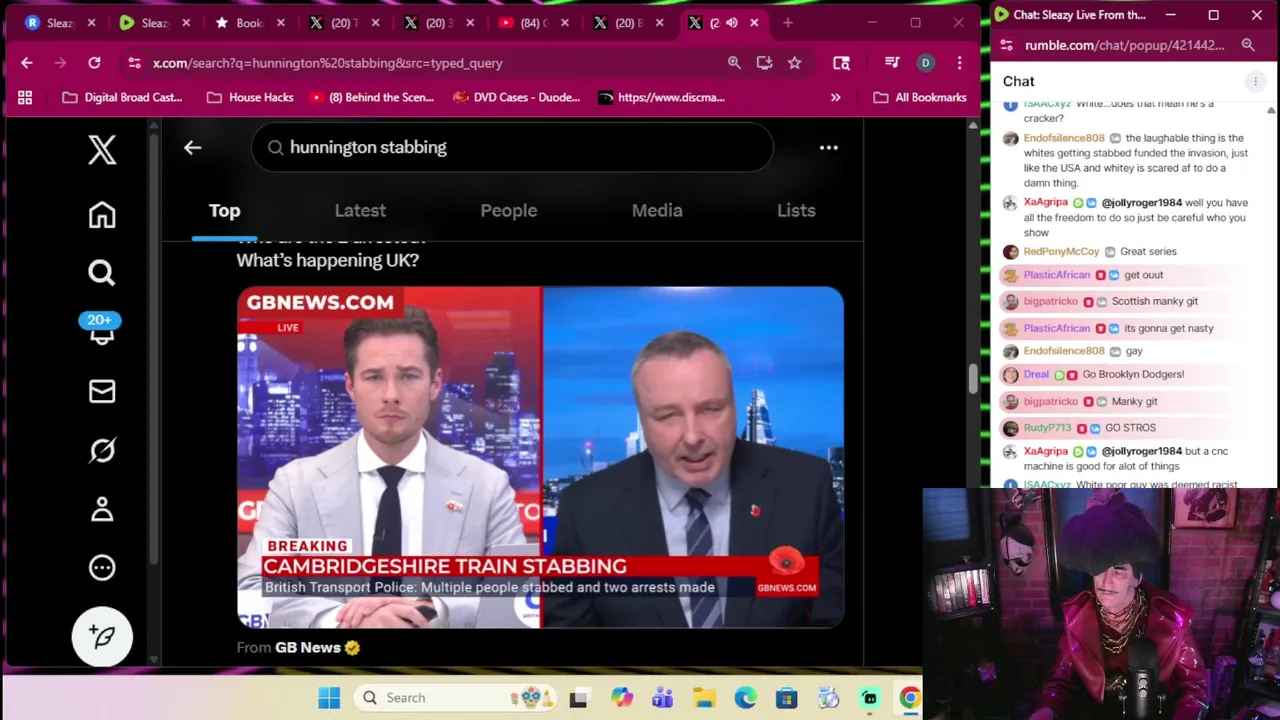The height and width of the screenshot is (720, 1280).
Task: Open the Explore magnifier in X sidebar
Action: [x=102, y=272]
